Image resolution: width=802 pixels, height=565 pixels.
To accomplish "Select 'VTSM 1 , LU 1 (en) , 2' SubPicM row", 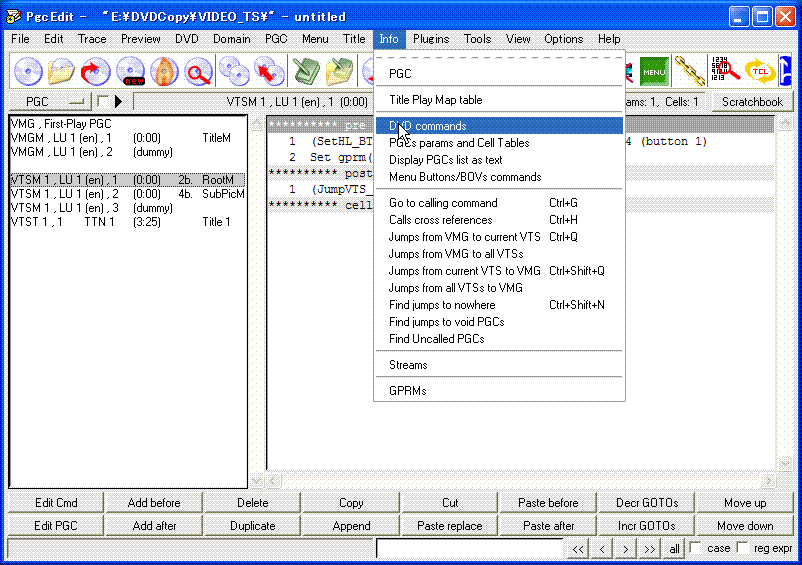I will point(127,194).
